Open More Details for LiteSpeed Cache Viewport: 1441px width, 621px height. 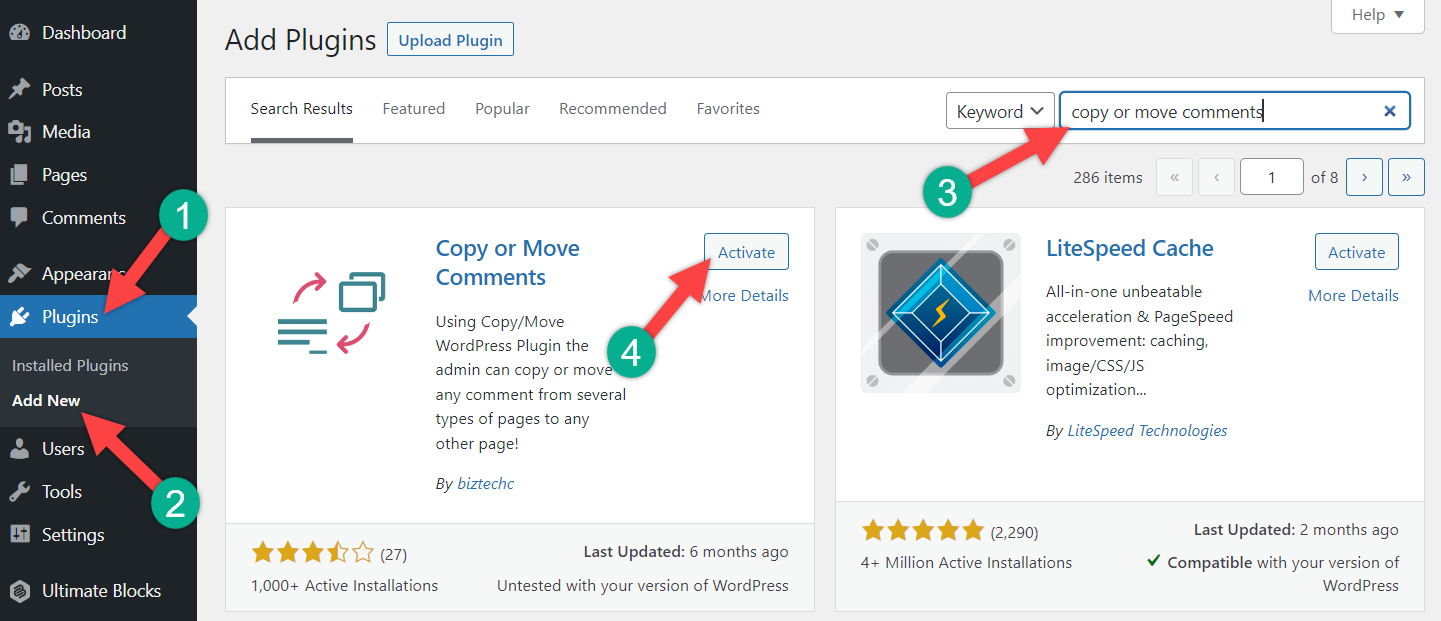(x=1353, y=295)
